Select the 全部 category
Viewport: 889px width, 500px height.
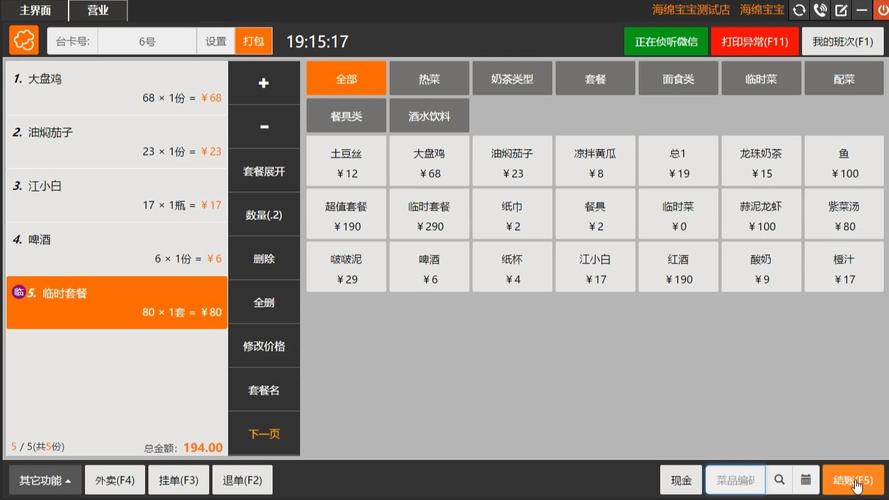point(346,79)
